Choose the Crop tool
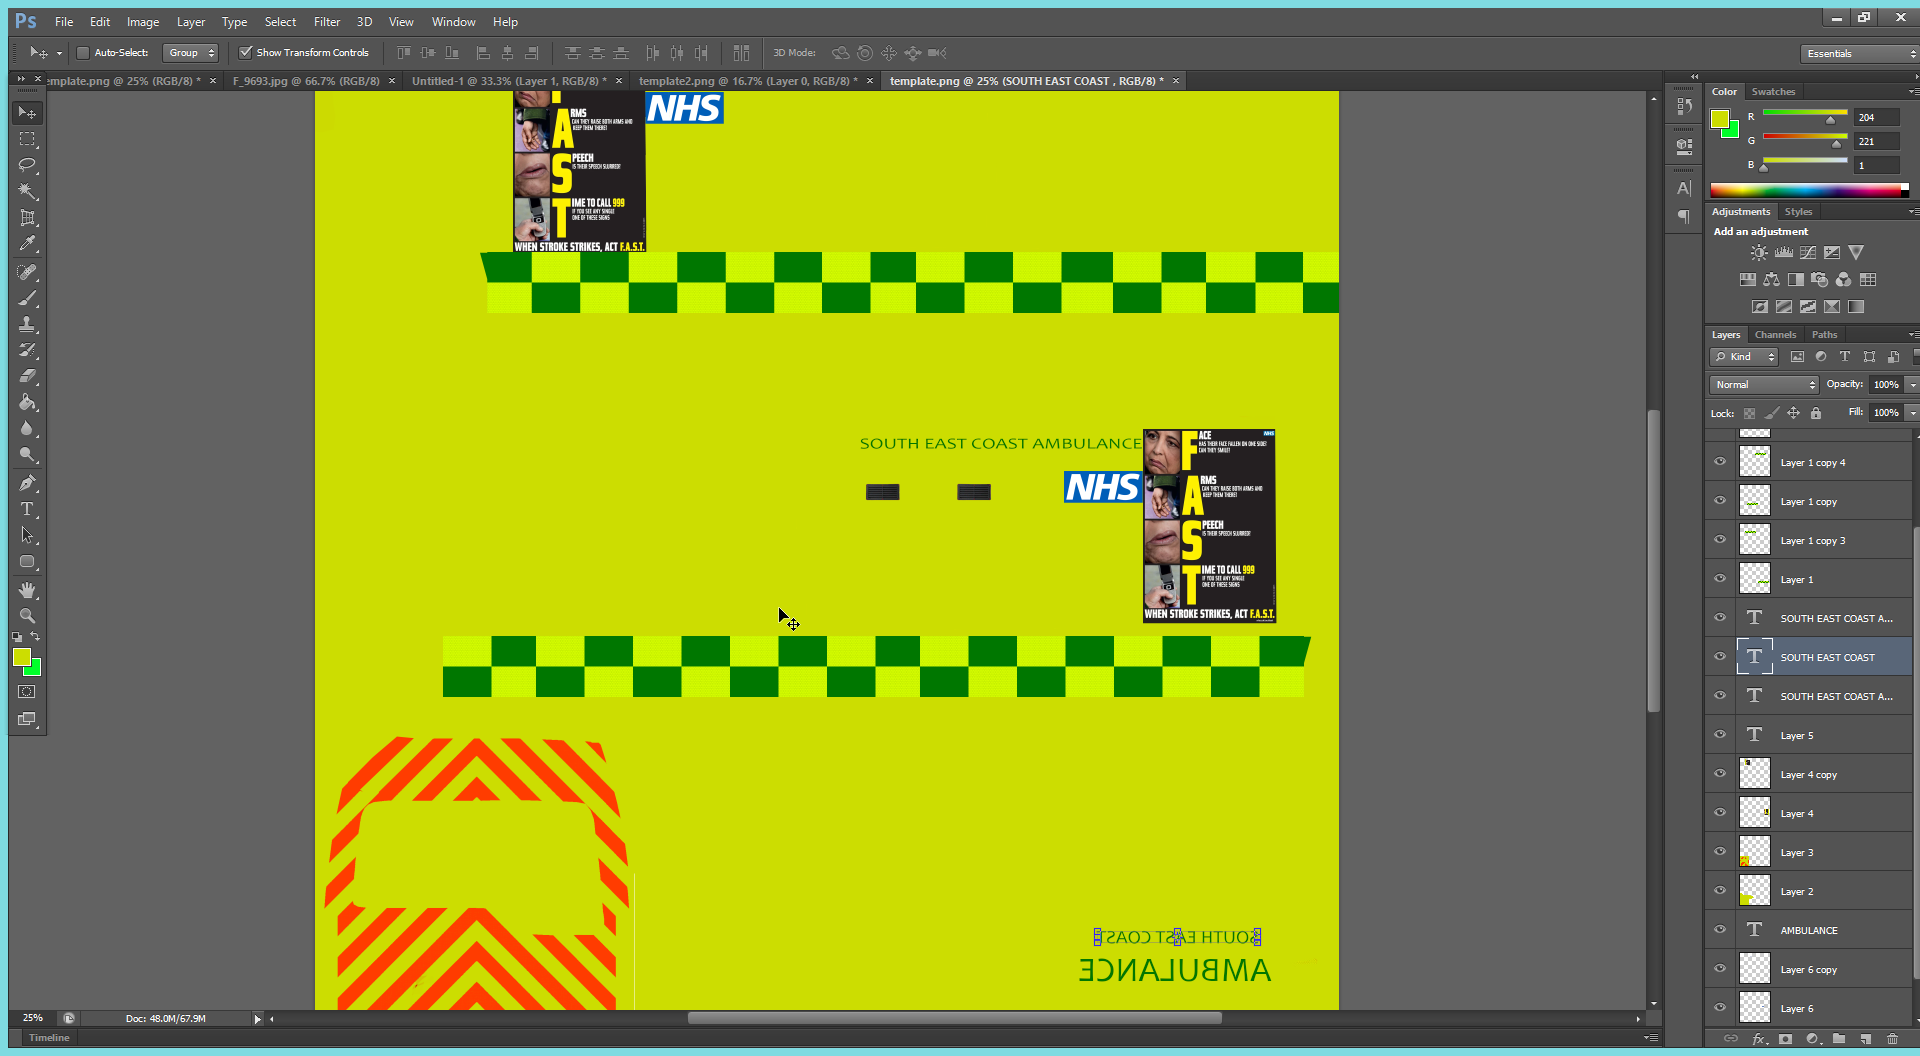1920x1056 pixels. 27,218
